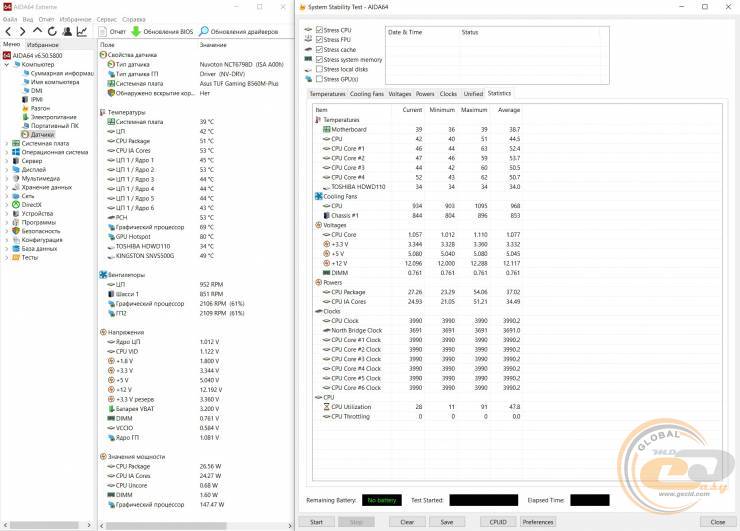This screenshot has width=740, height=531.
Task: Open the Отчет report toolbar item
Action: [112, 32]
